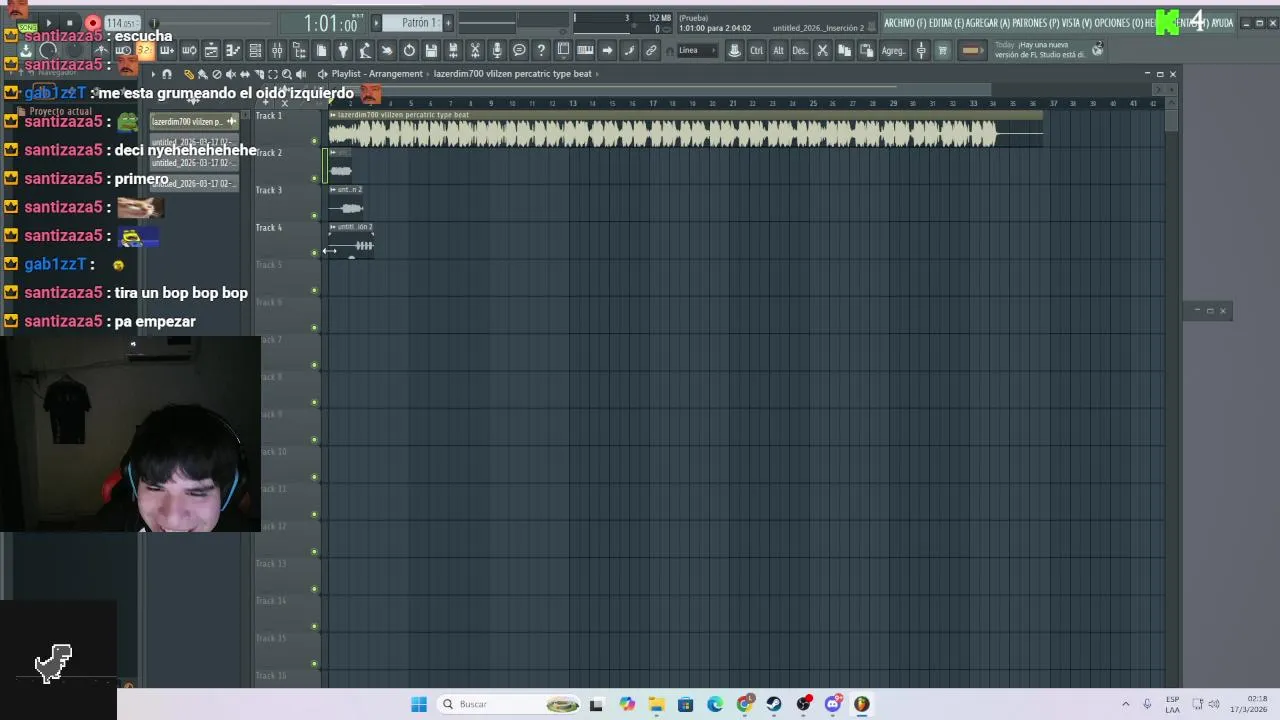Click the tempo field showing 114
The image size is (1280, 720).
point(122,23)
